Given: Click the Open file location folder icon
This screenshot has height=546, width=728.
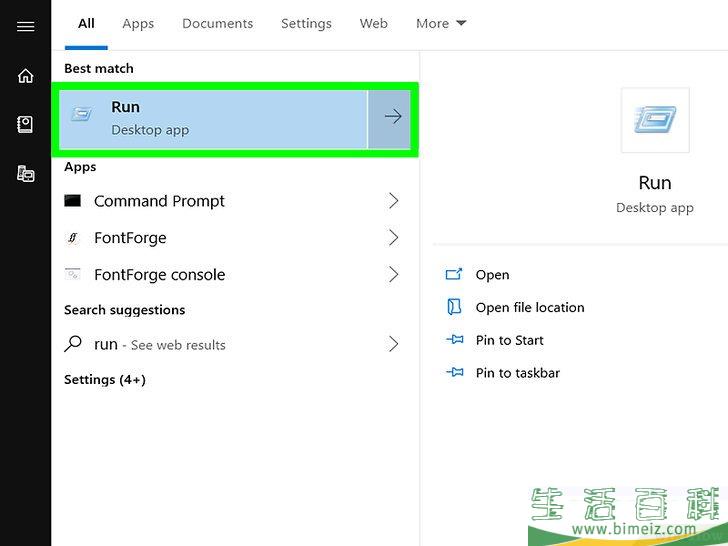Looking at the screenshot, I should point(454,307).
